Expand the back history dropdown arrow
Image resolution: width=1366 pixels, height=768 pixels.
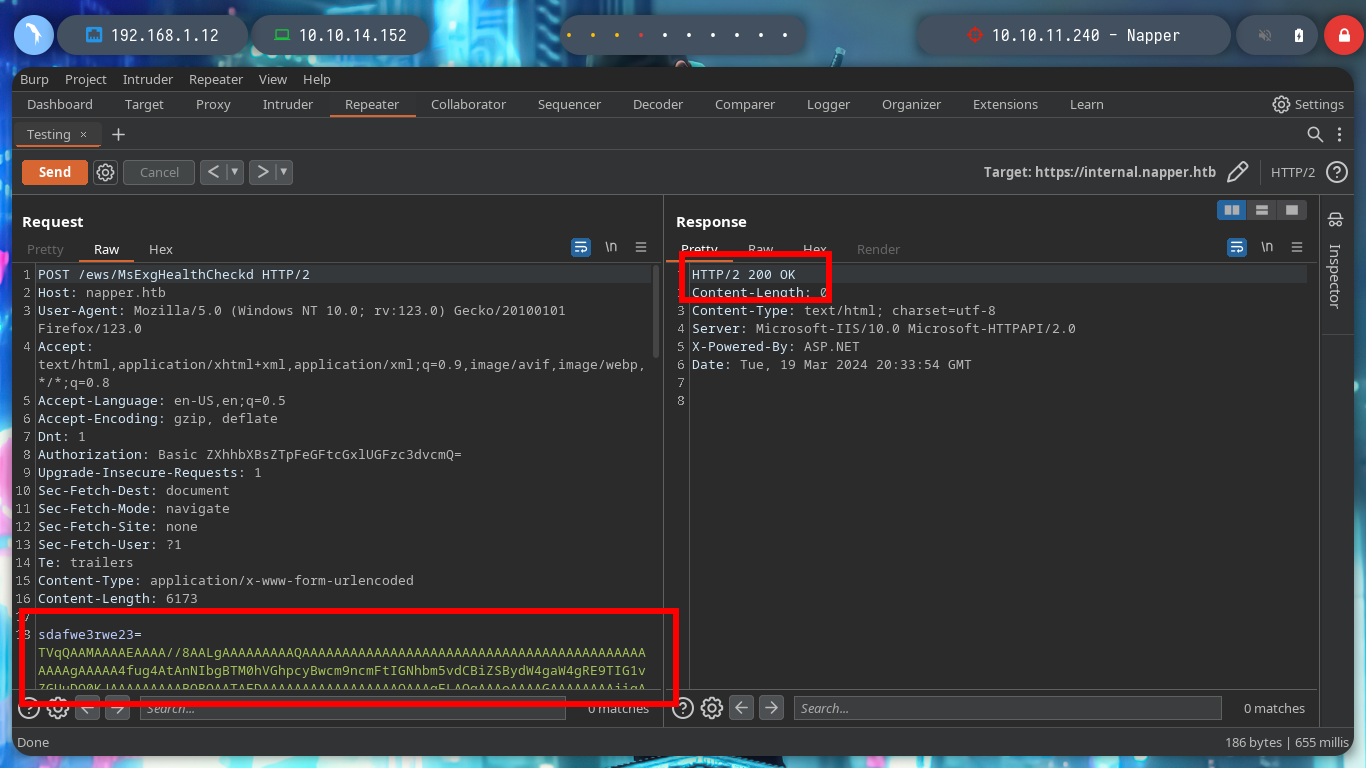(235, 172)
